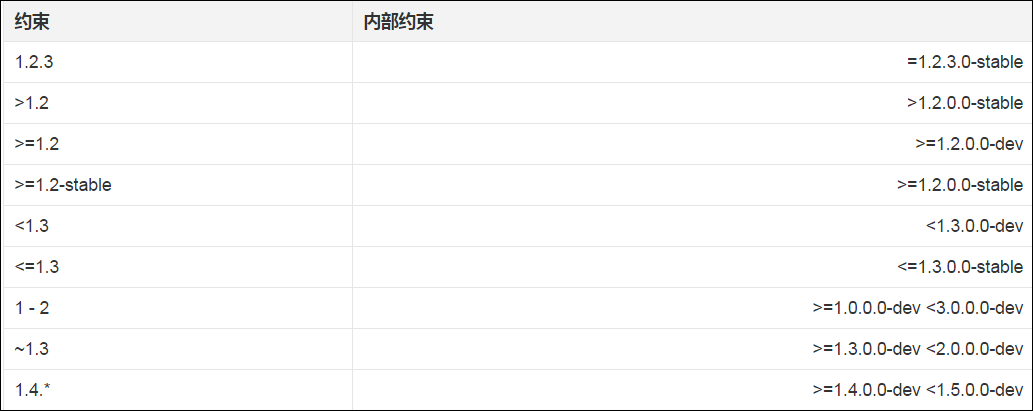1033x411 pixels.
Task: Select the <1.3 constraint cell
Action: point(177,226)
